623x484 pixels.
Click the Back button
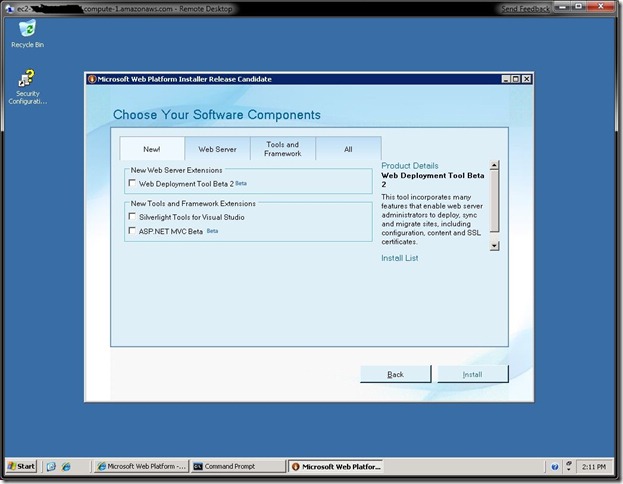[395, 374]
